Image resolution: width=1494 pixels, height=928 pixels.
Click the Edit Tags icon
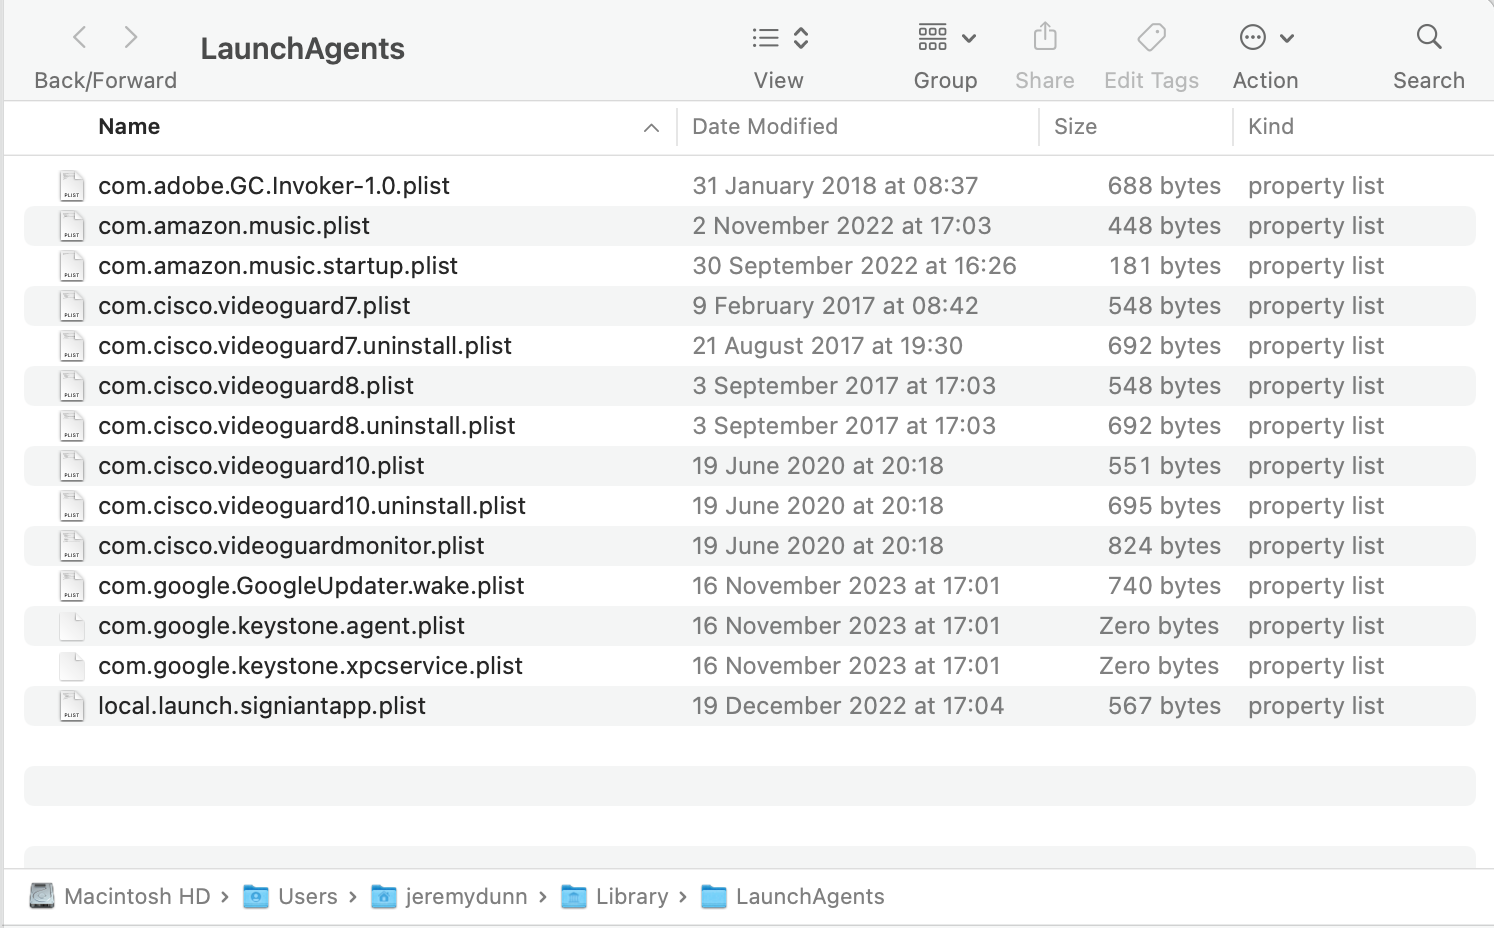pos(1151,38)
